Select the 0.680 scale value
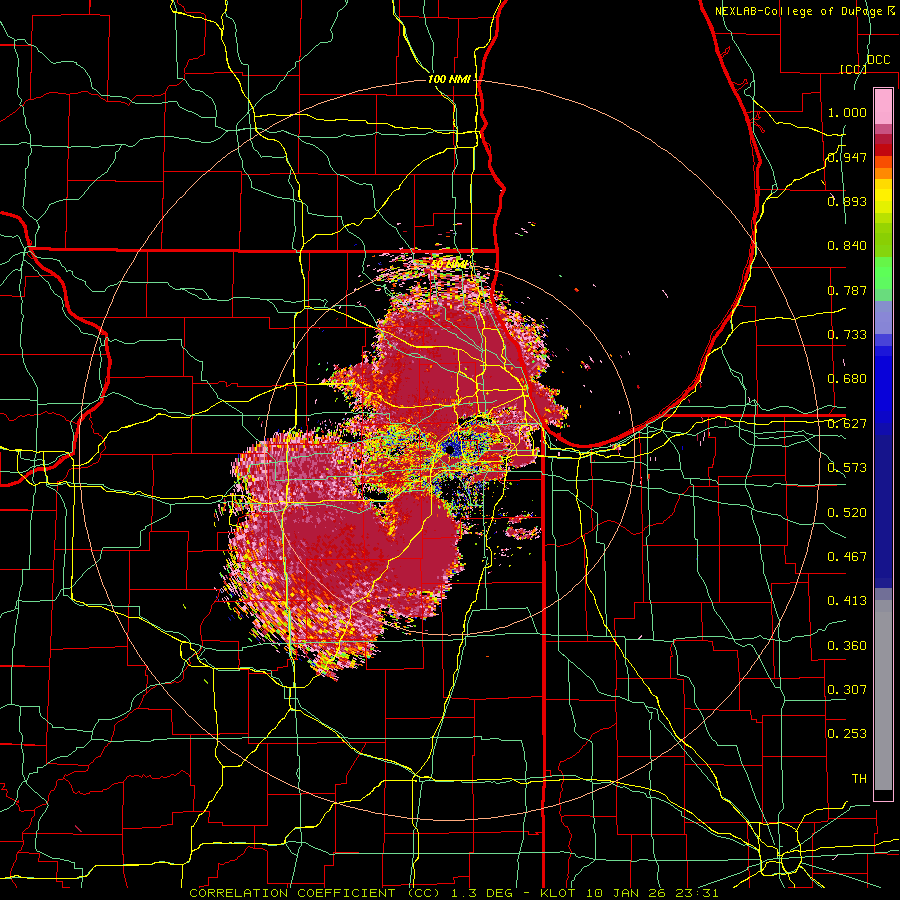Screen dimensions: 900x900 click(x=847, y=379)
